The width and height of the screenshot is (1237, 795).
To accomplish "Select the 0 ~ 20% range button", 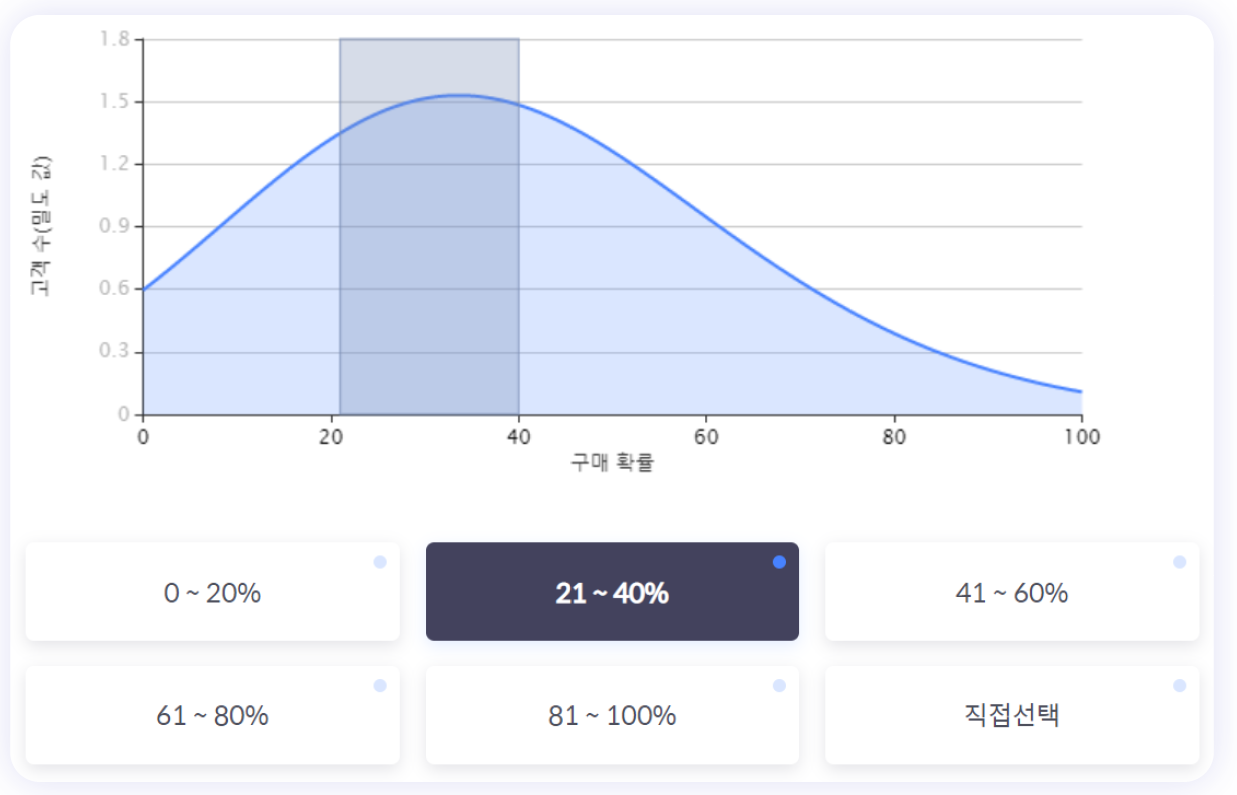I will (212, 593).
